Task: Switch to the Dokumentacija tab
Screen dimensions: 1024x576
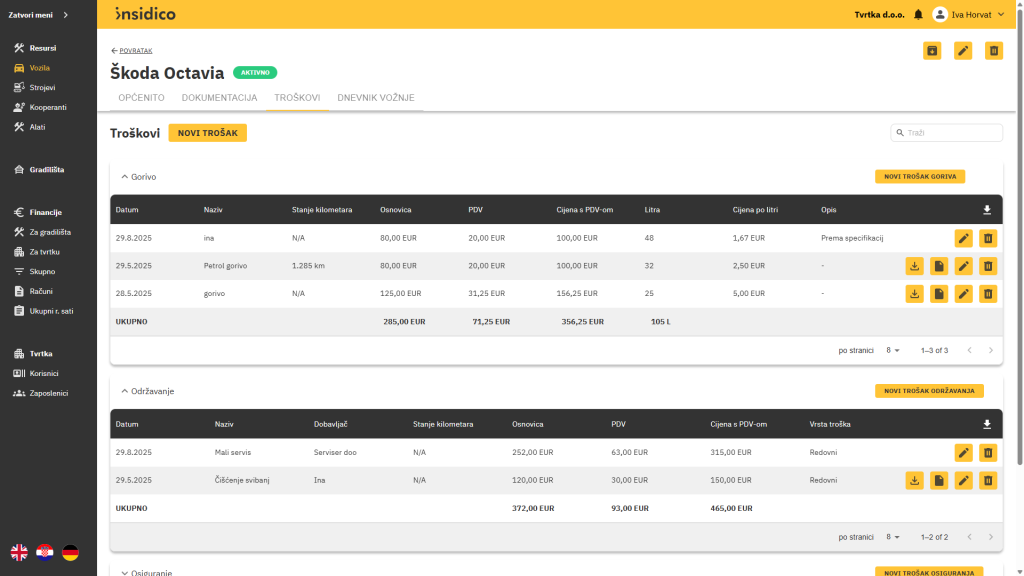Action: click(x=219, y=98)
